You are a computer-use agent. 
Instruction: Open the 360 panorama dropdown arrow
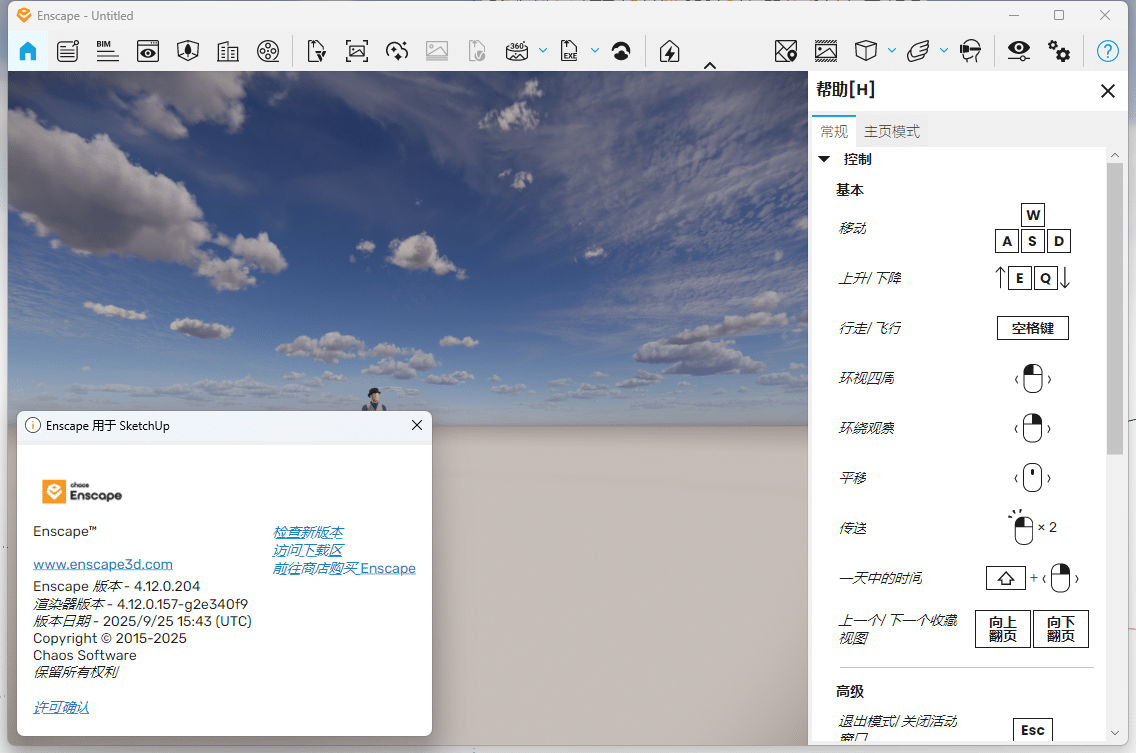pyautogui.click(x=543, y=50)
